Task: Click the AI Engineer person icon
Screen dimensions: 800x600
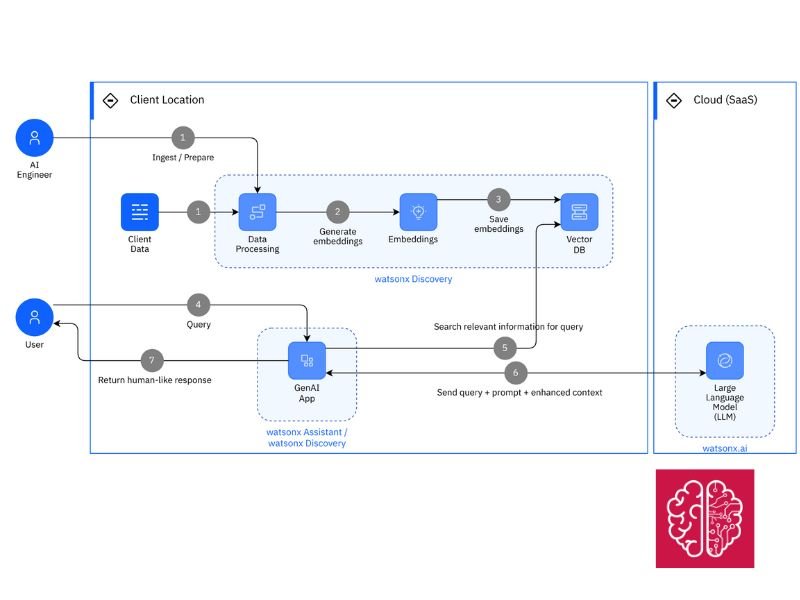Action: tap(34, 138)
